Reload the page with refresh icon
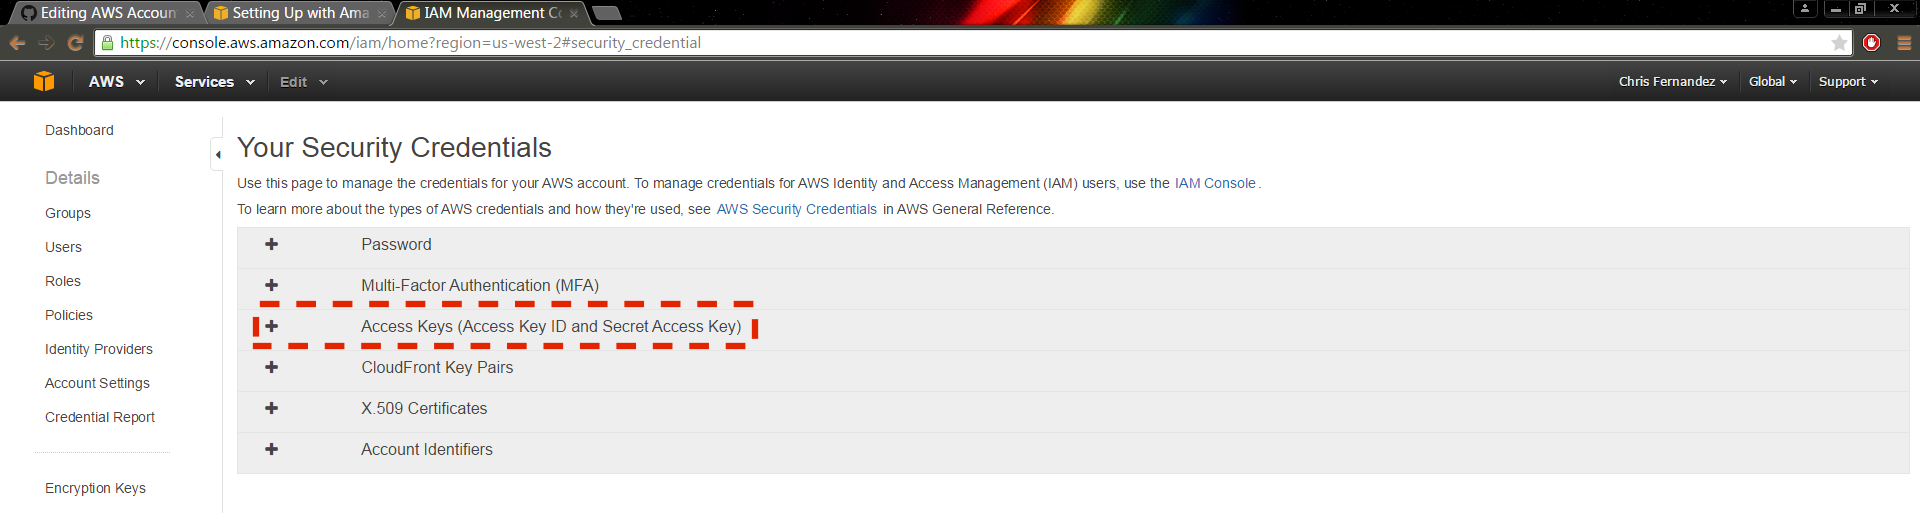 tap(75, 43)
